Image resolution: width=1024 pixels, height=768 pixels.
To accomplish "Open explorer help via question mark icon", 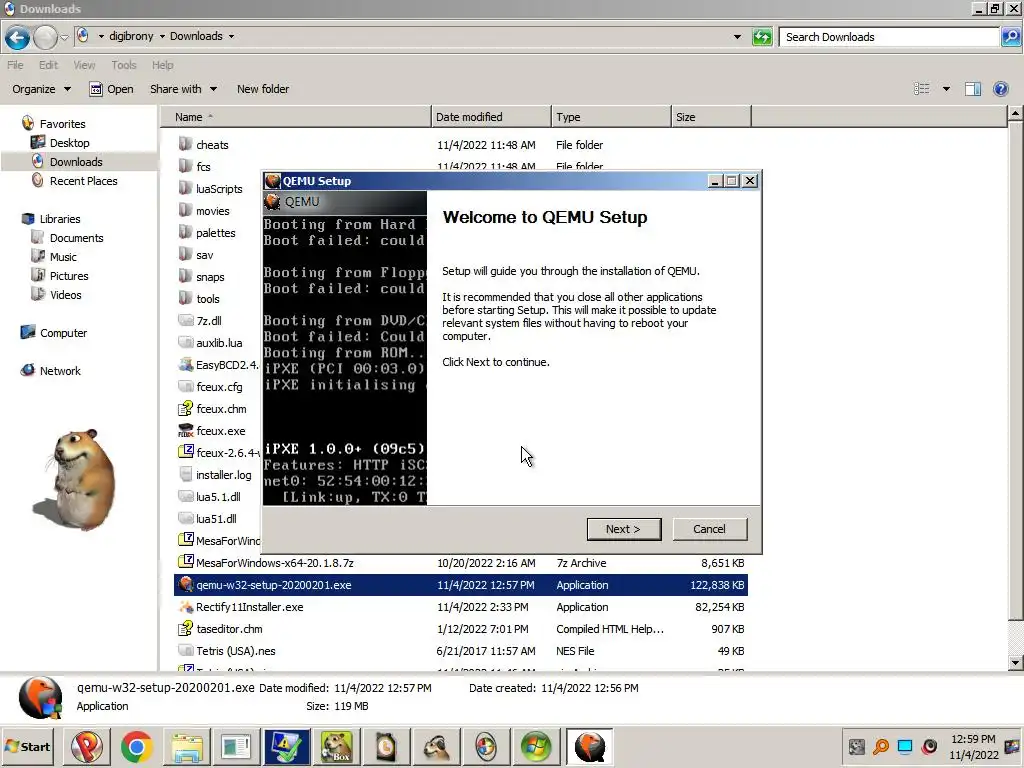I will tap(1000, 89).
